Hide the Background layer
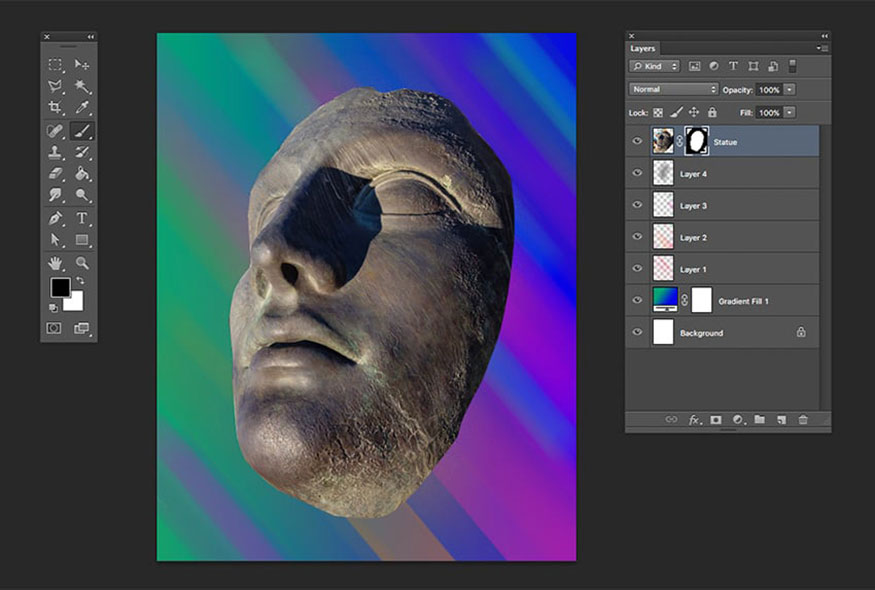This screenshot has height=590, width=875. (637, 332)
